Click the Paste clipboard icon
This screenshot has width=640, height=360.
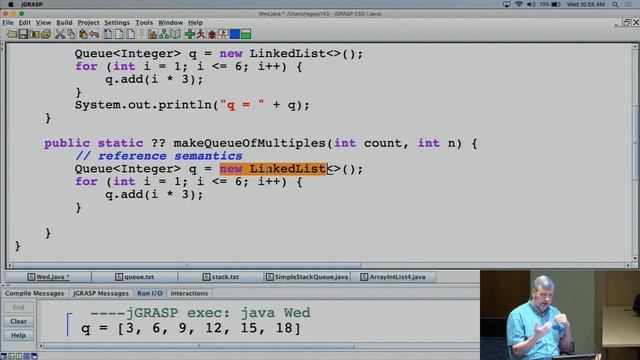coord(83,34)
